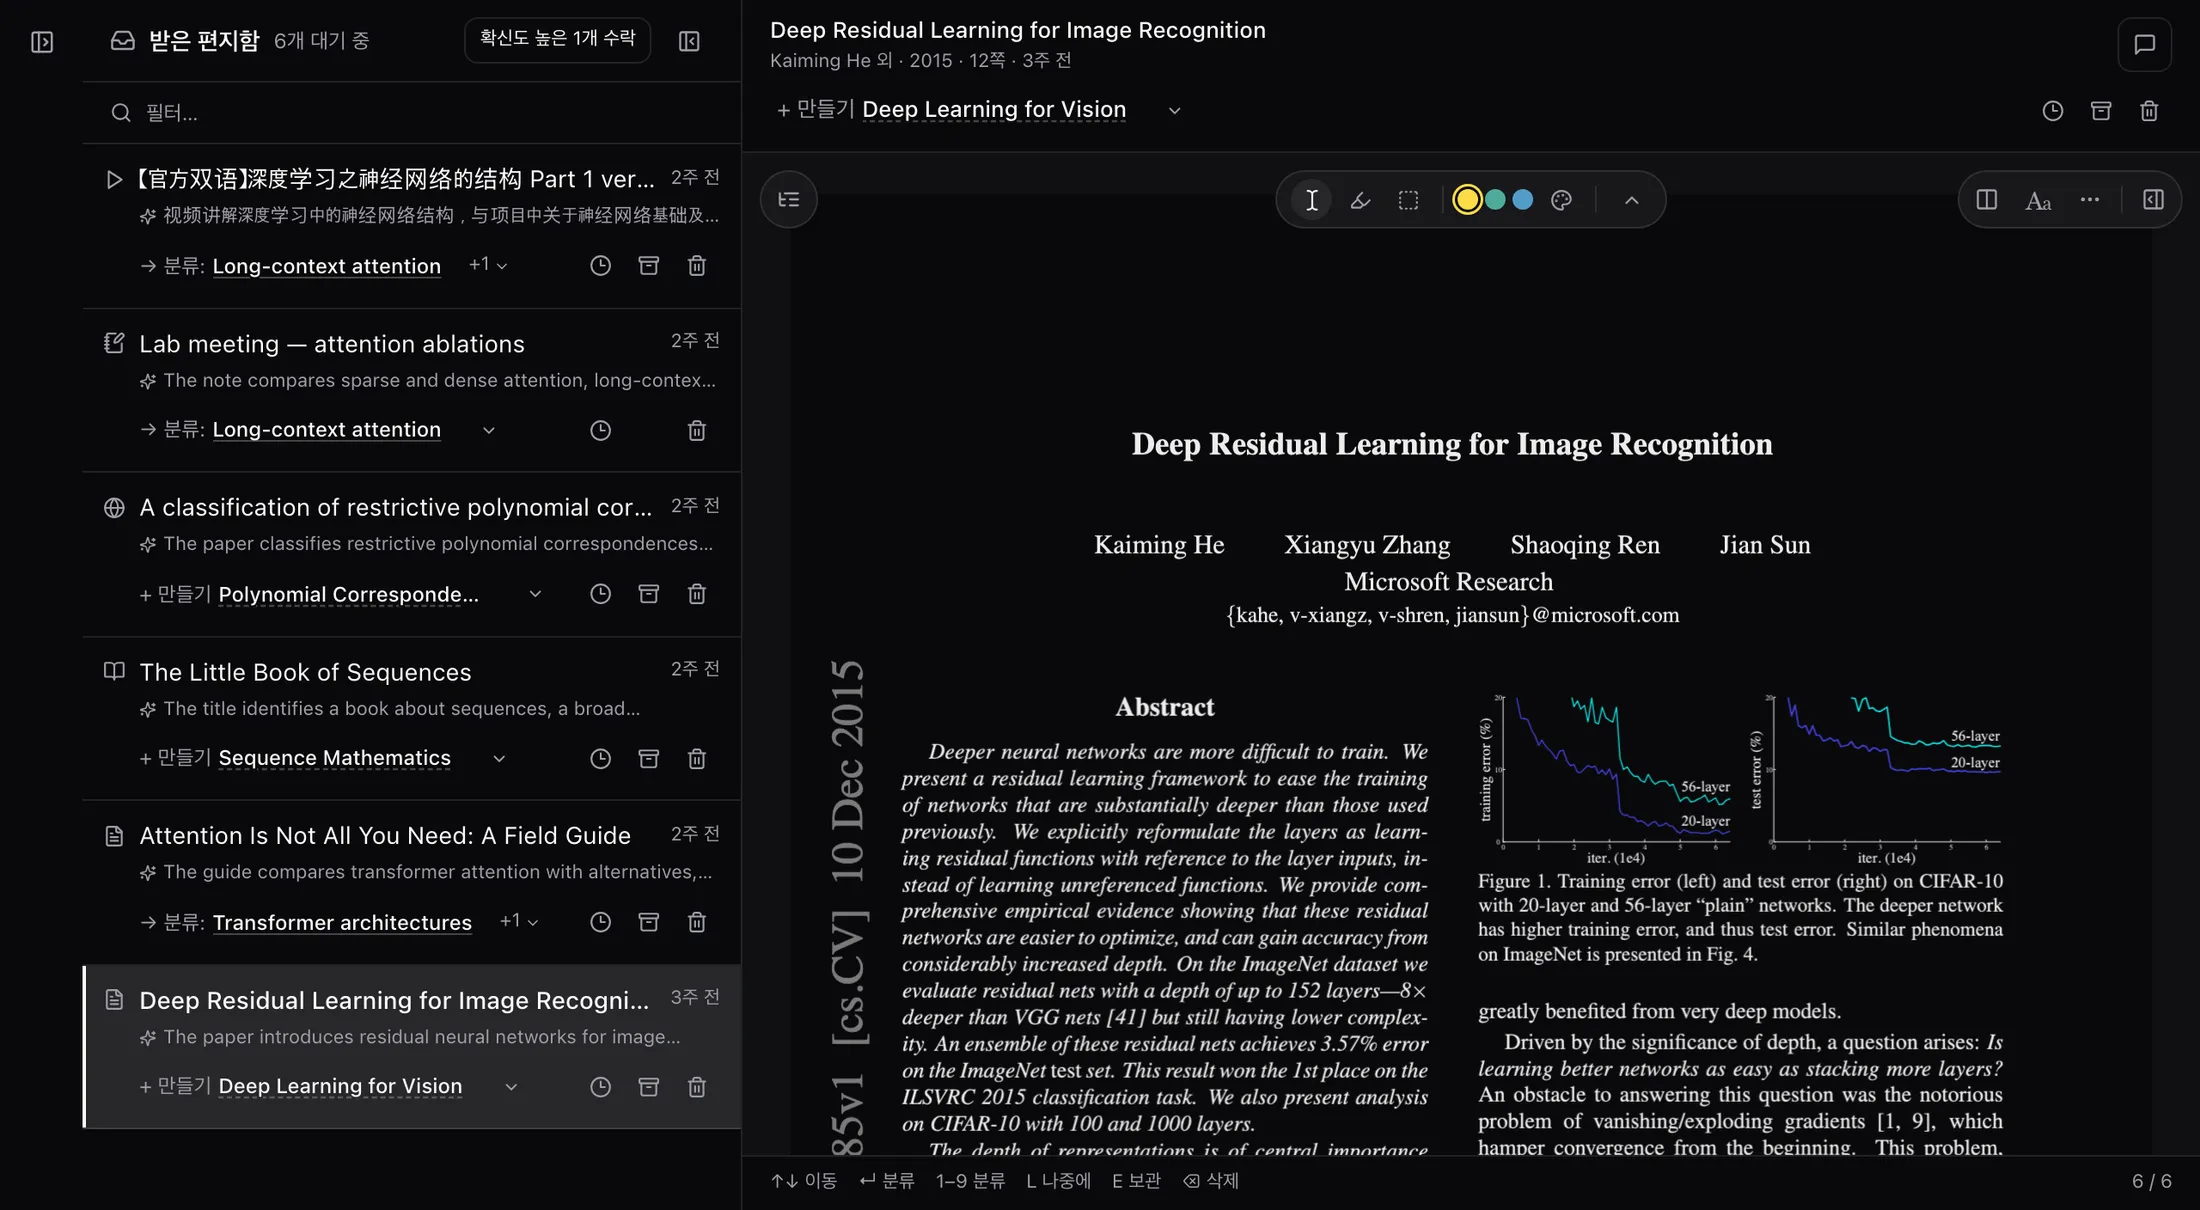This screenshot has height=1210, width=2200.
Task: Activate the area selection tool
Action: (x=1408, y=200)
